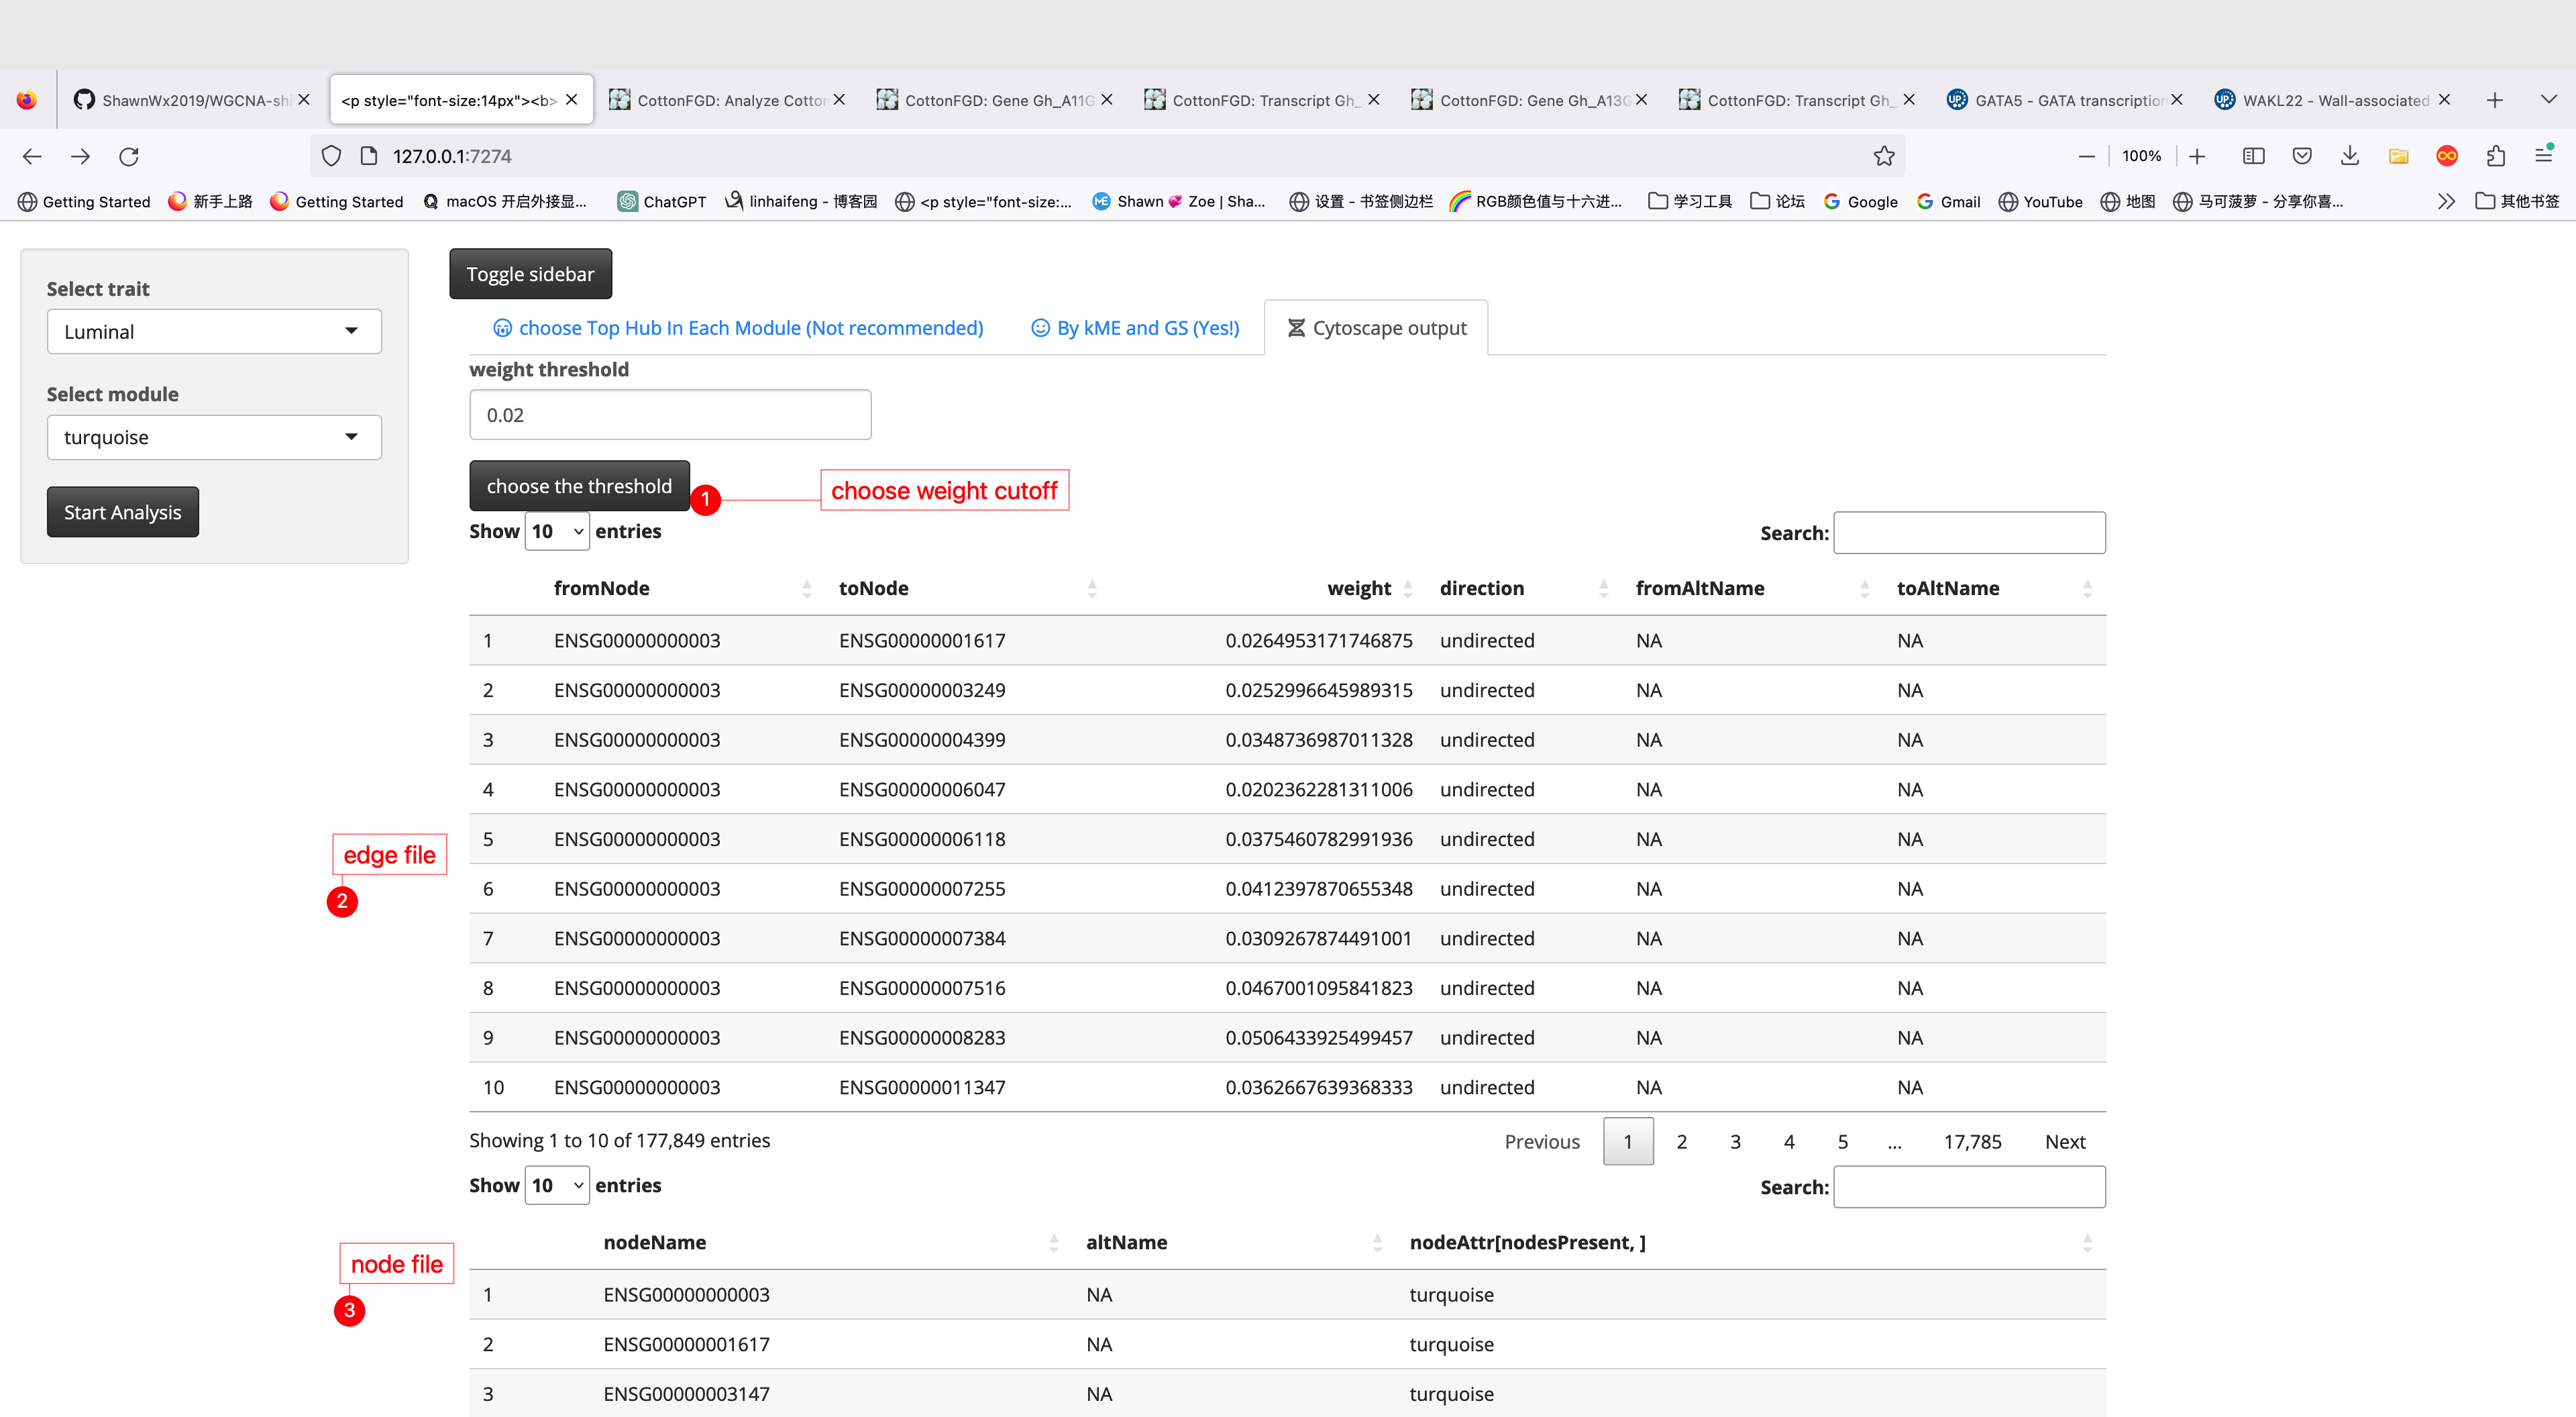Open a new browser tab
2576x1417 pixels.
tap(2495, 100)
